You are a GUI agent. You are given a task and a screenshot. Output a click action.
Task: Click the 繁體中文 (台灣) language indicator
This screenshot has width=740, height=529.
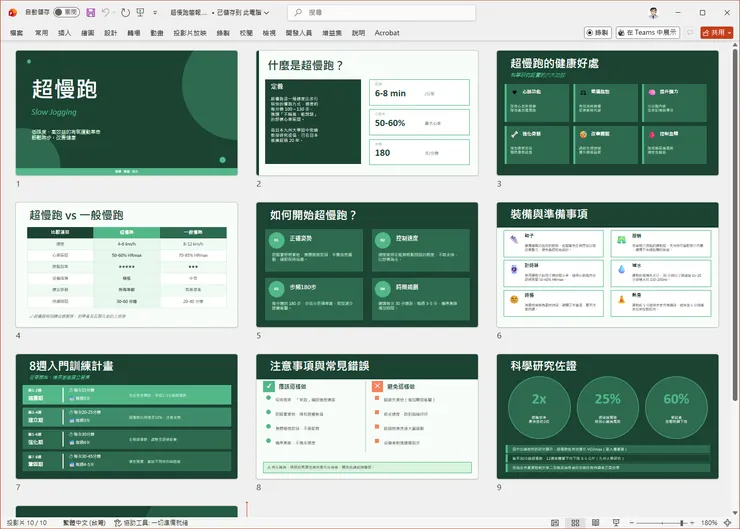pos(84,523)
